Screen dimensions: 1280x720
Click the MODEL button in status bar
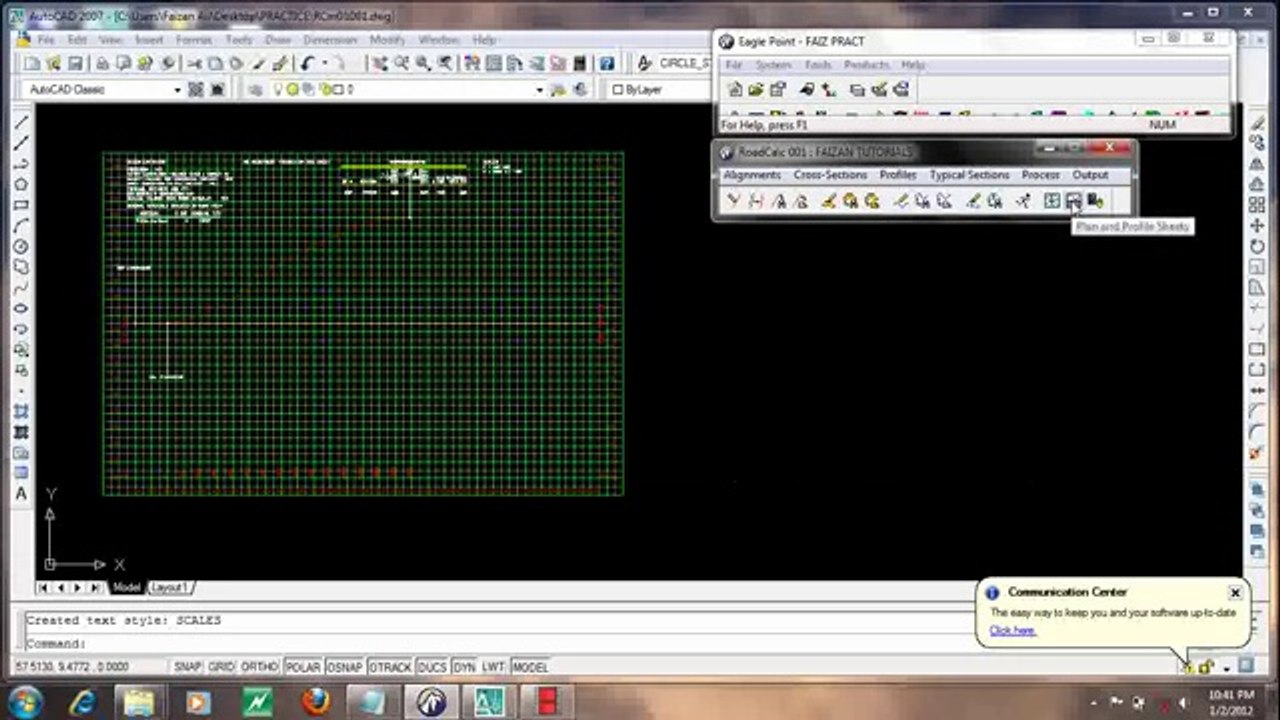530,667
